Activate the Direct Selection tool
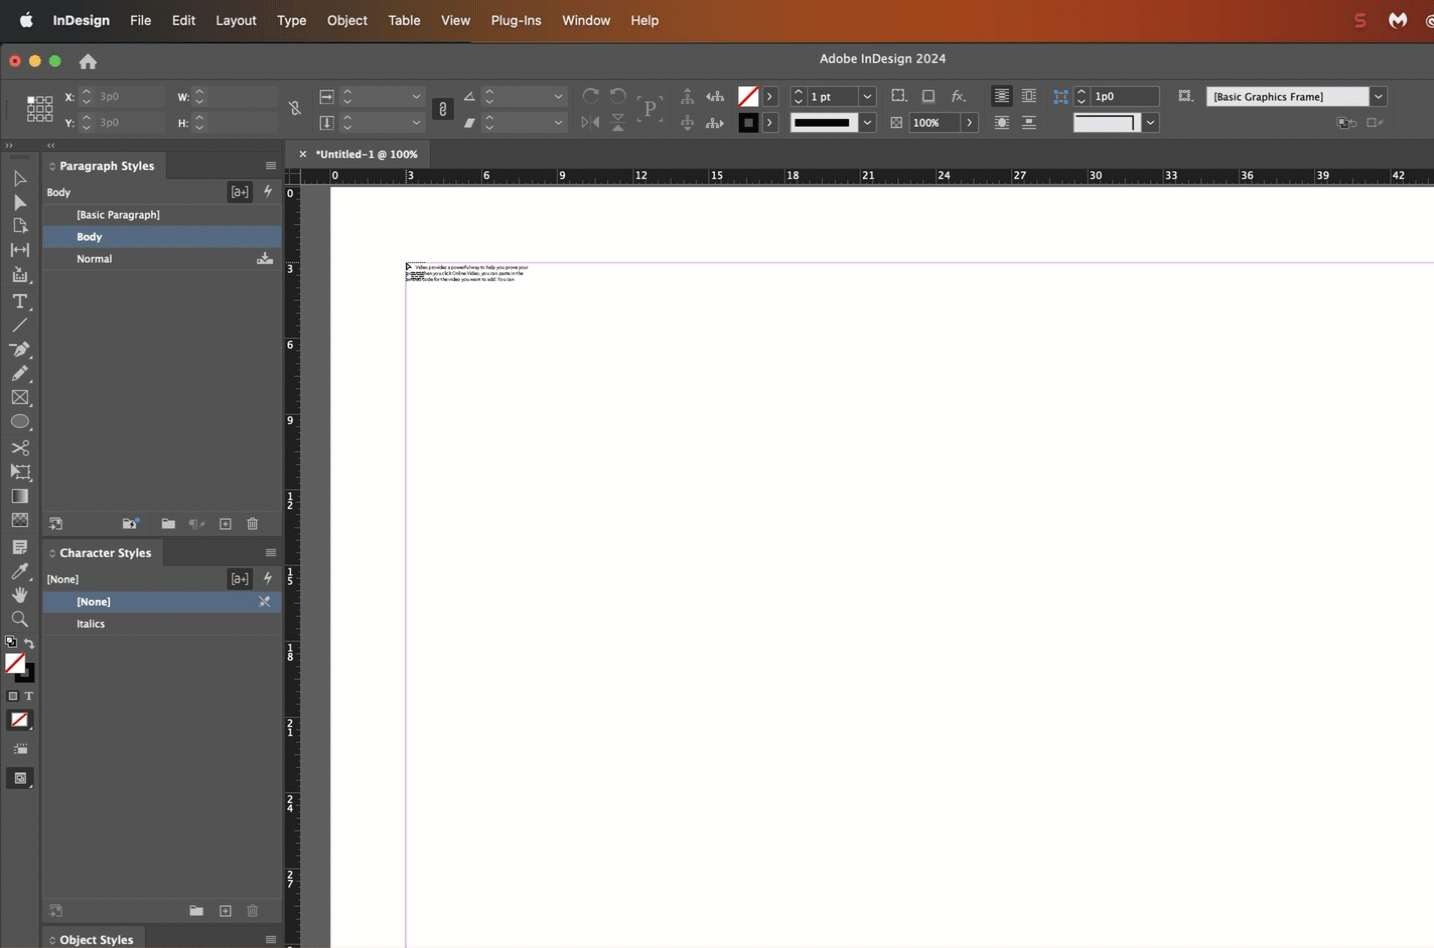 click(x=20, y=202)
